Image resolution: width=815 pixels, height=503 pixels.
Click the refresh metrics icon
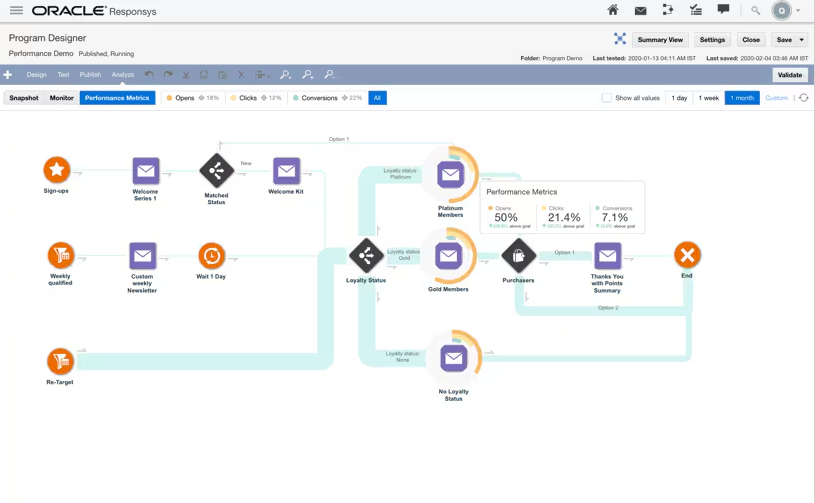point(803,98)
